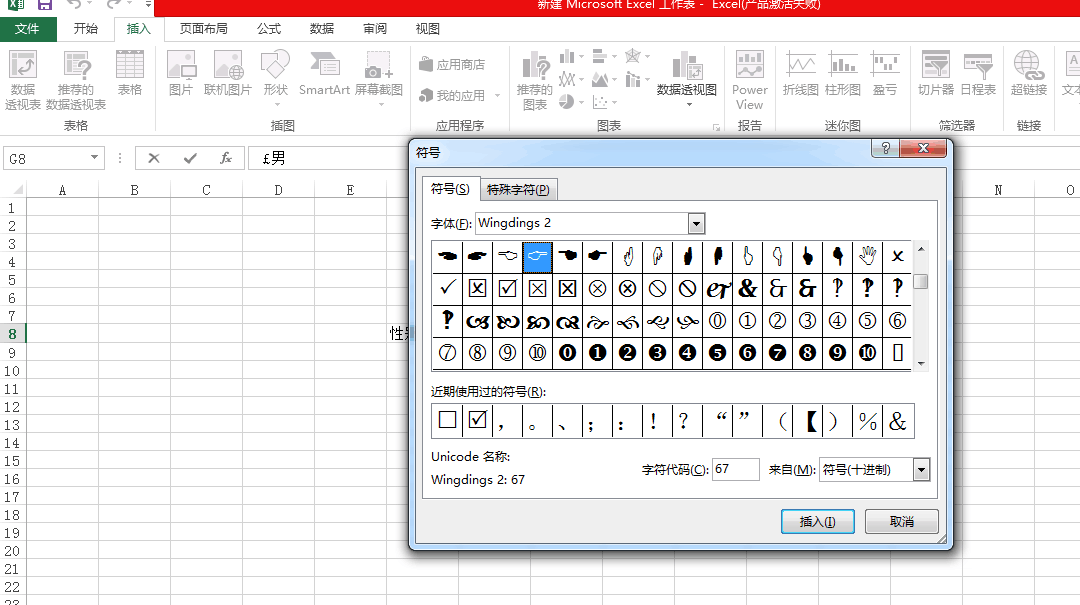Screen dimensions: 1080x605
Task: Click the 字符代码 character code field
Action: 735,470
